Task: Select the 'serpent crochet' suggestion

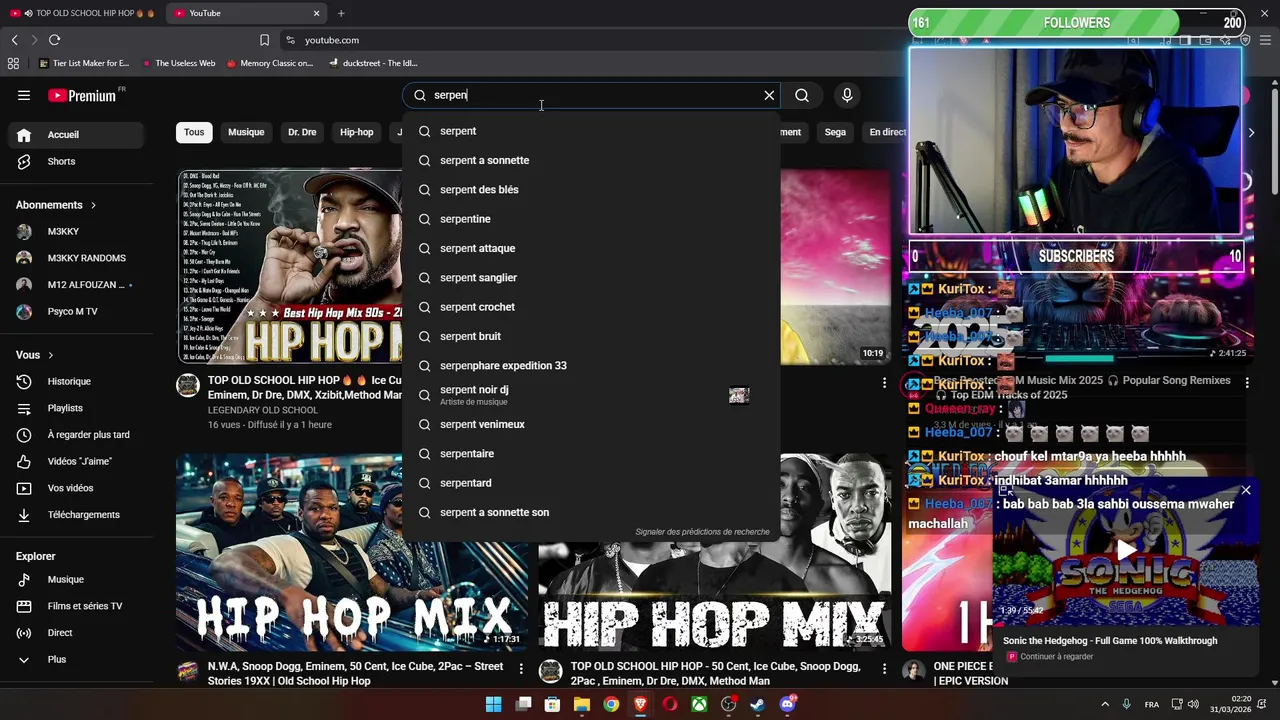Action: pos(591,307)
